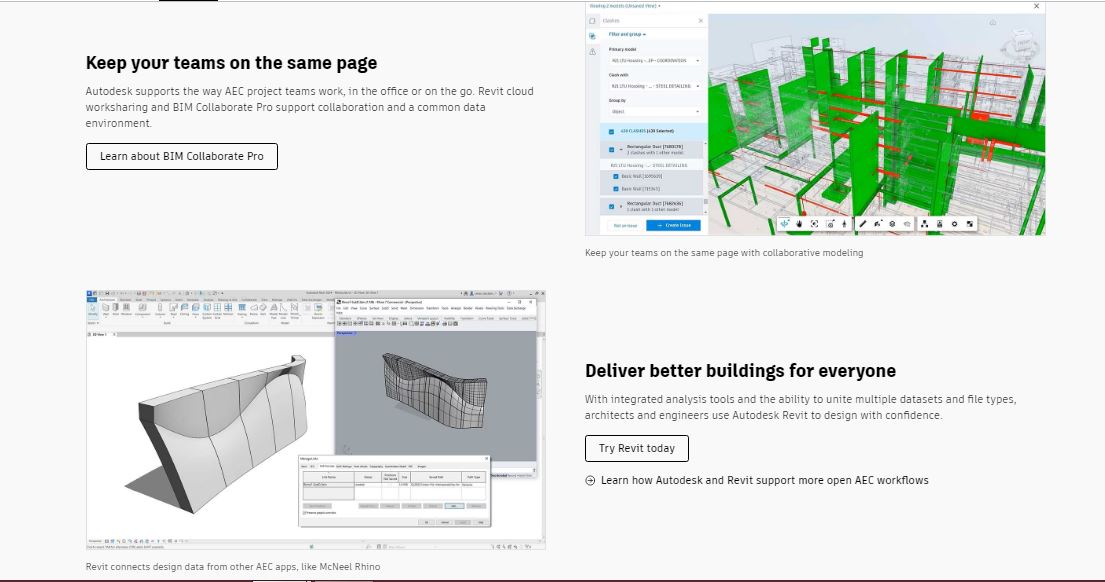Click the camera snapshot tool in the viewer

click(x=830, y=224)
